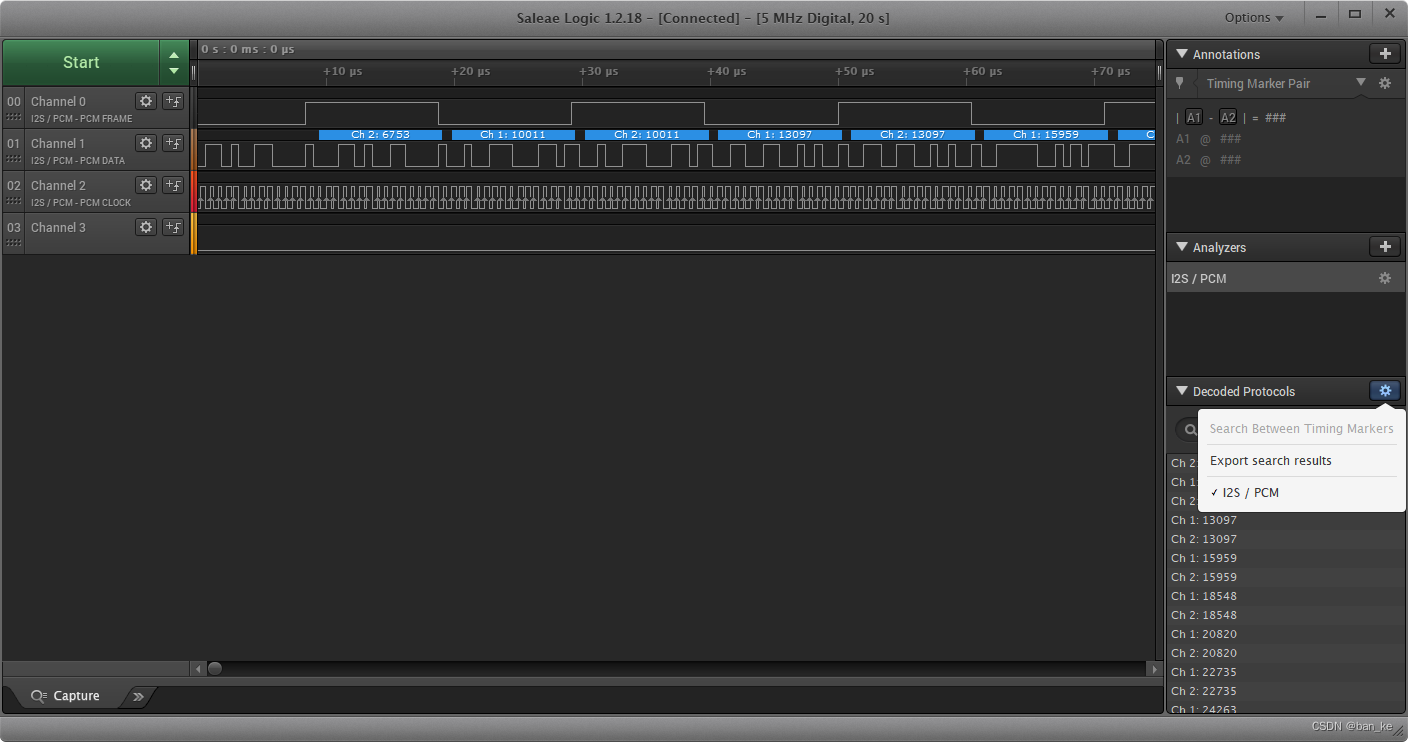Viewport: 1408px width, 742px height.
Task: Open capture settings arrows beside Start
Action: click(x=174, y=62)
